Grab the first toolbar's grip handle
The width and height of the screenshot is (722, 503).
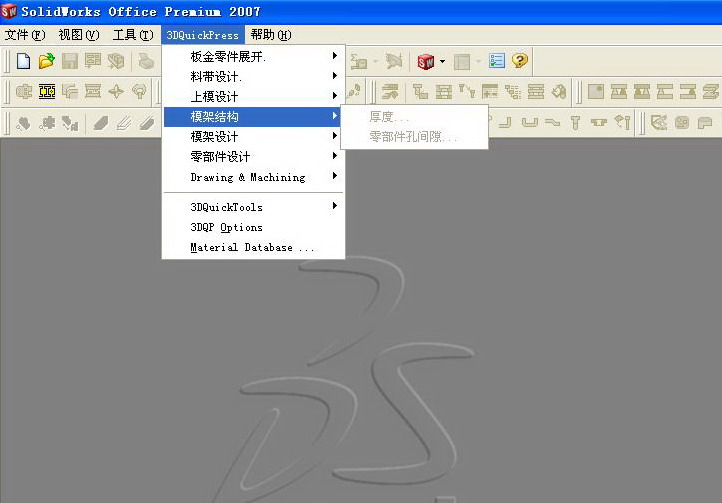point(7,61)
